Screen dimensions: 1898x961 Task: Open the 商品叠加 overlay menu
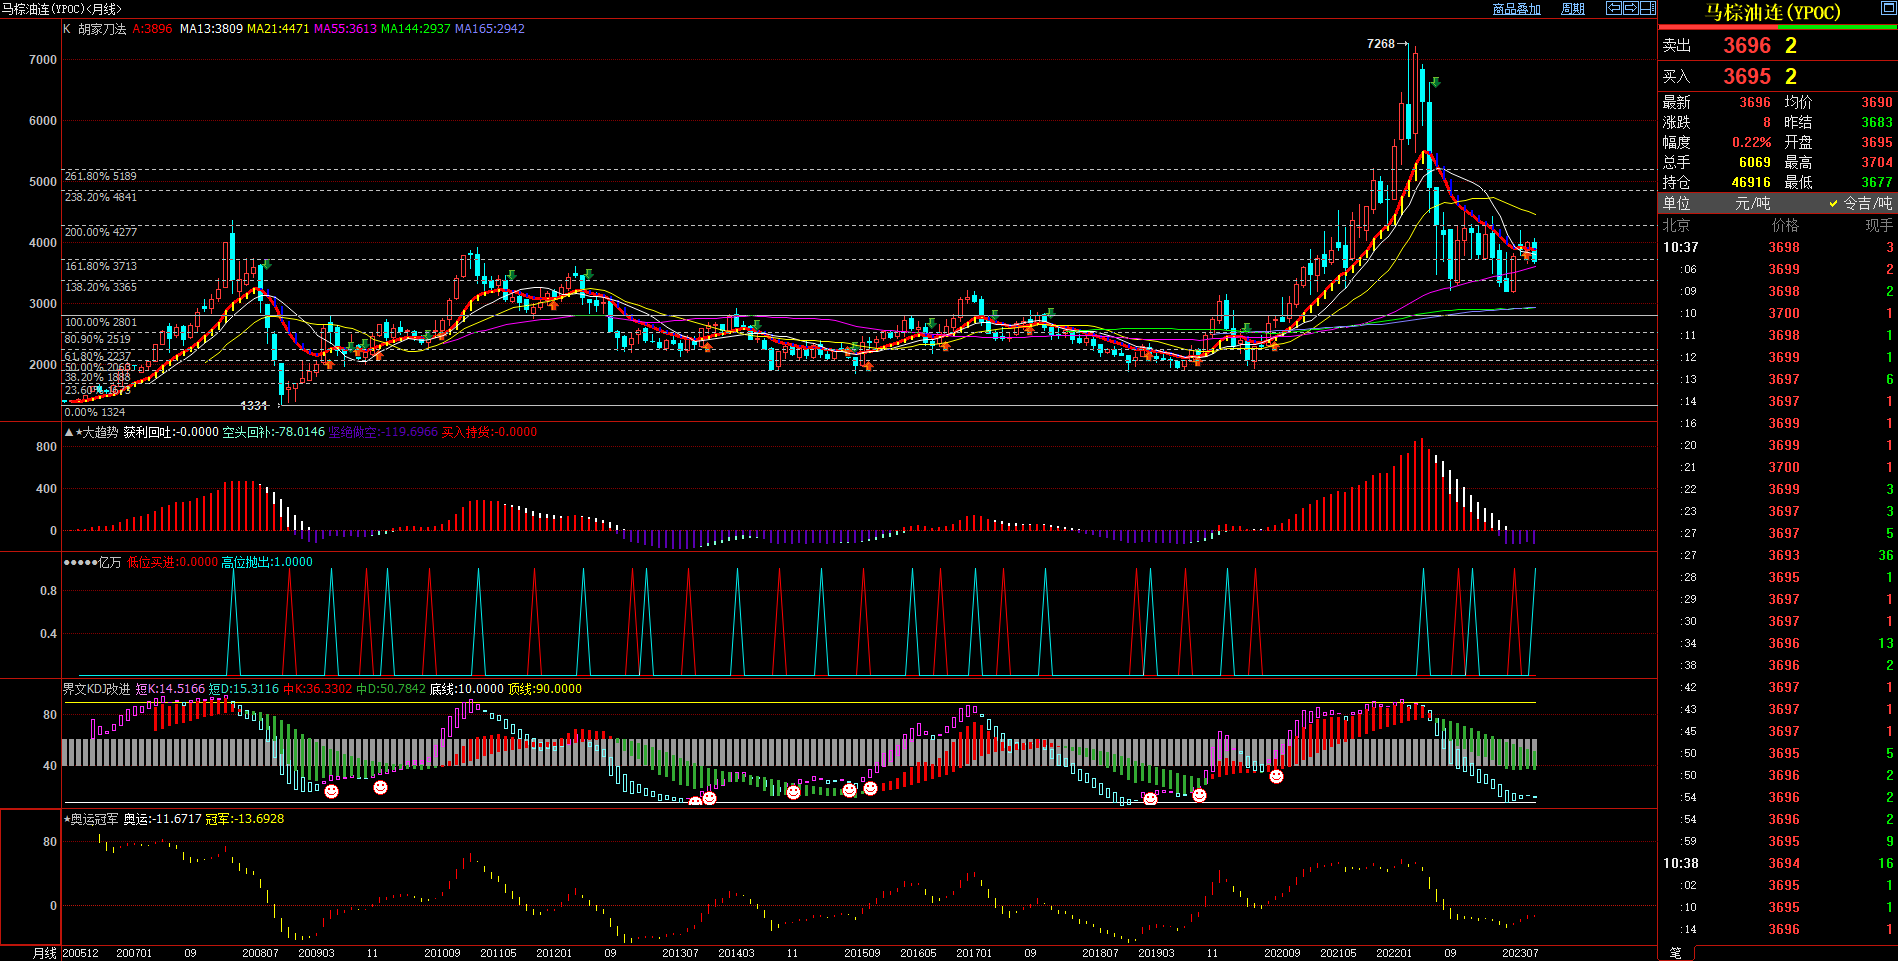click(1516, 9)
